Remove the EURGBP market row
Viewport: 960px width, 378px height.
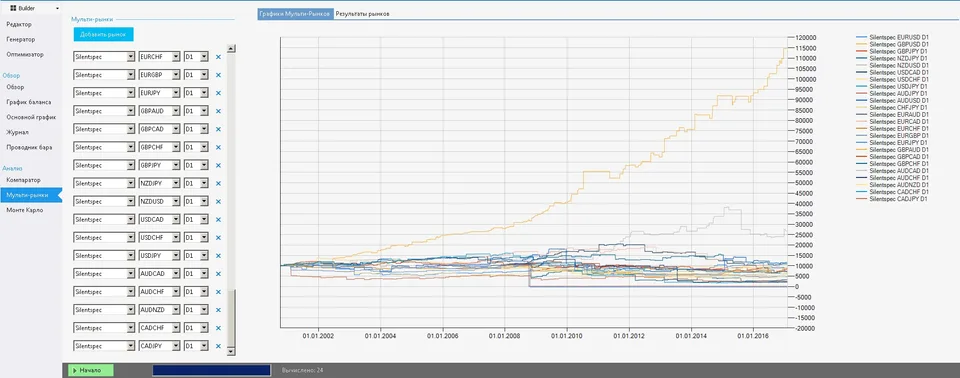coord(218,75)
